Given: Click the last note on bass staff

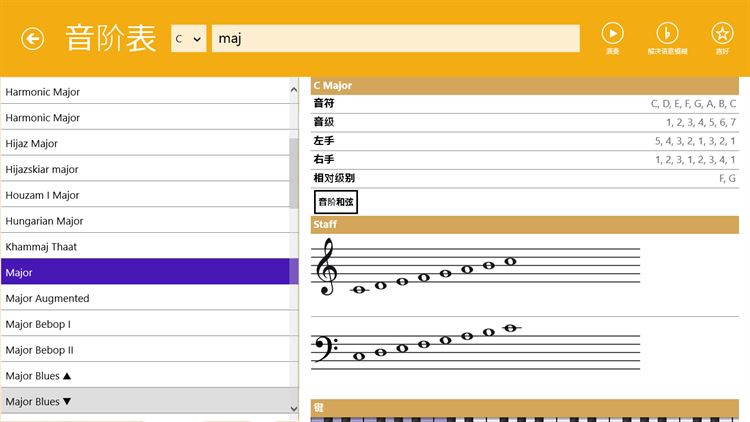Looking at the screenshot, I should click(510, 328).
